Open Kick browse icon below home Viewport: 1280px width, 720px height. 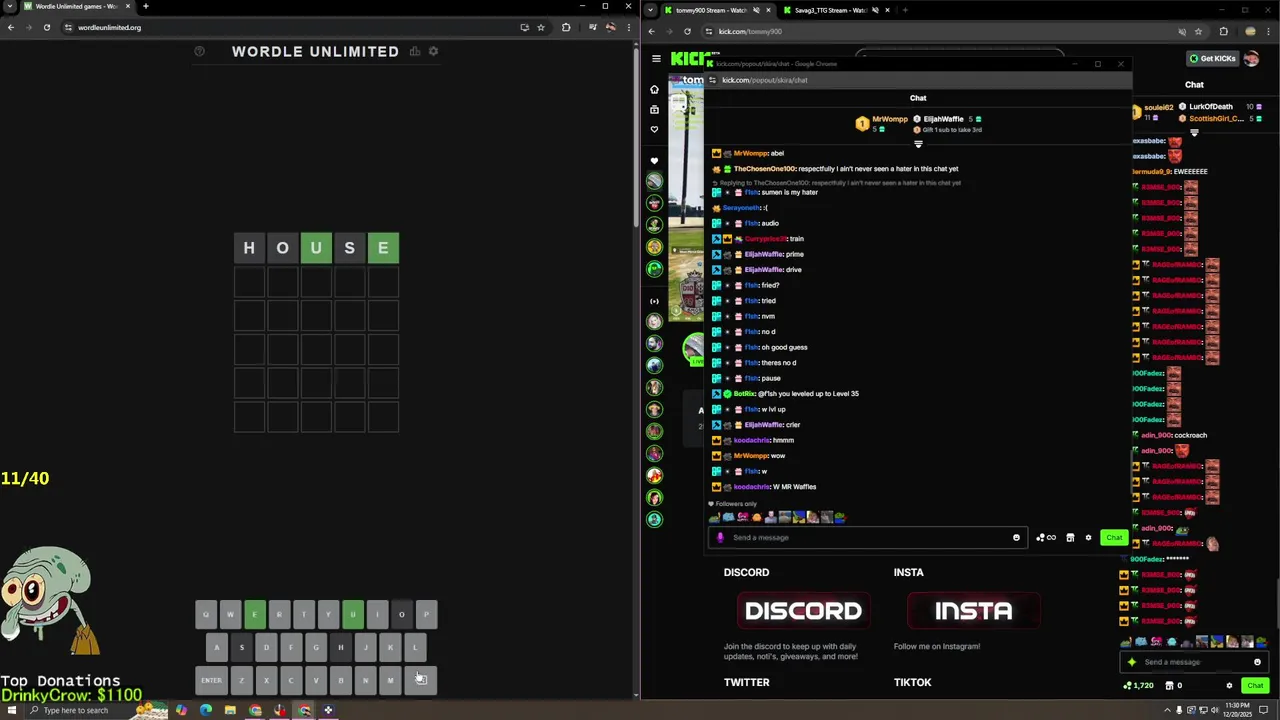coord(654,109)
